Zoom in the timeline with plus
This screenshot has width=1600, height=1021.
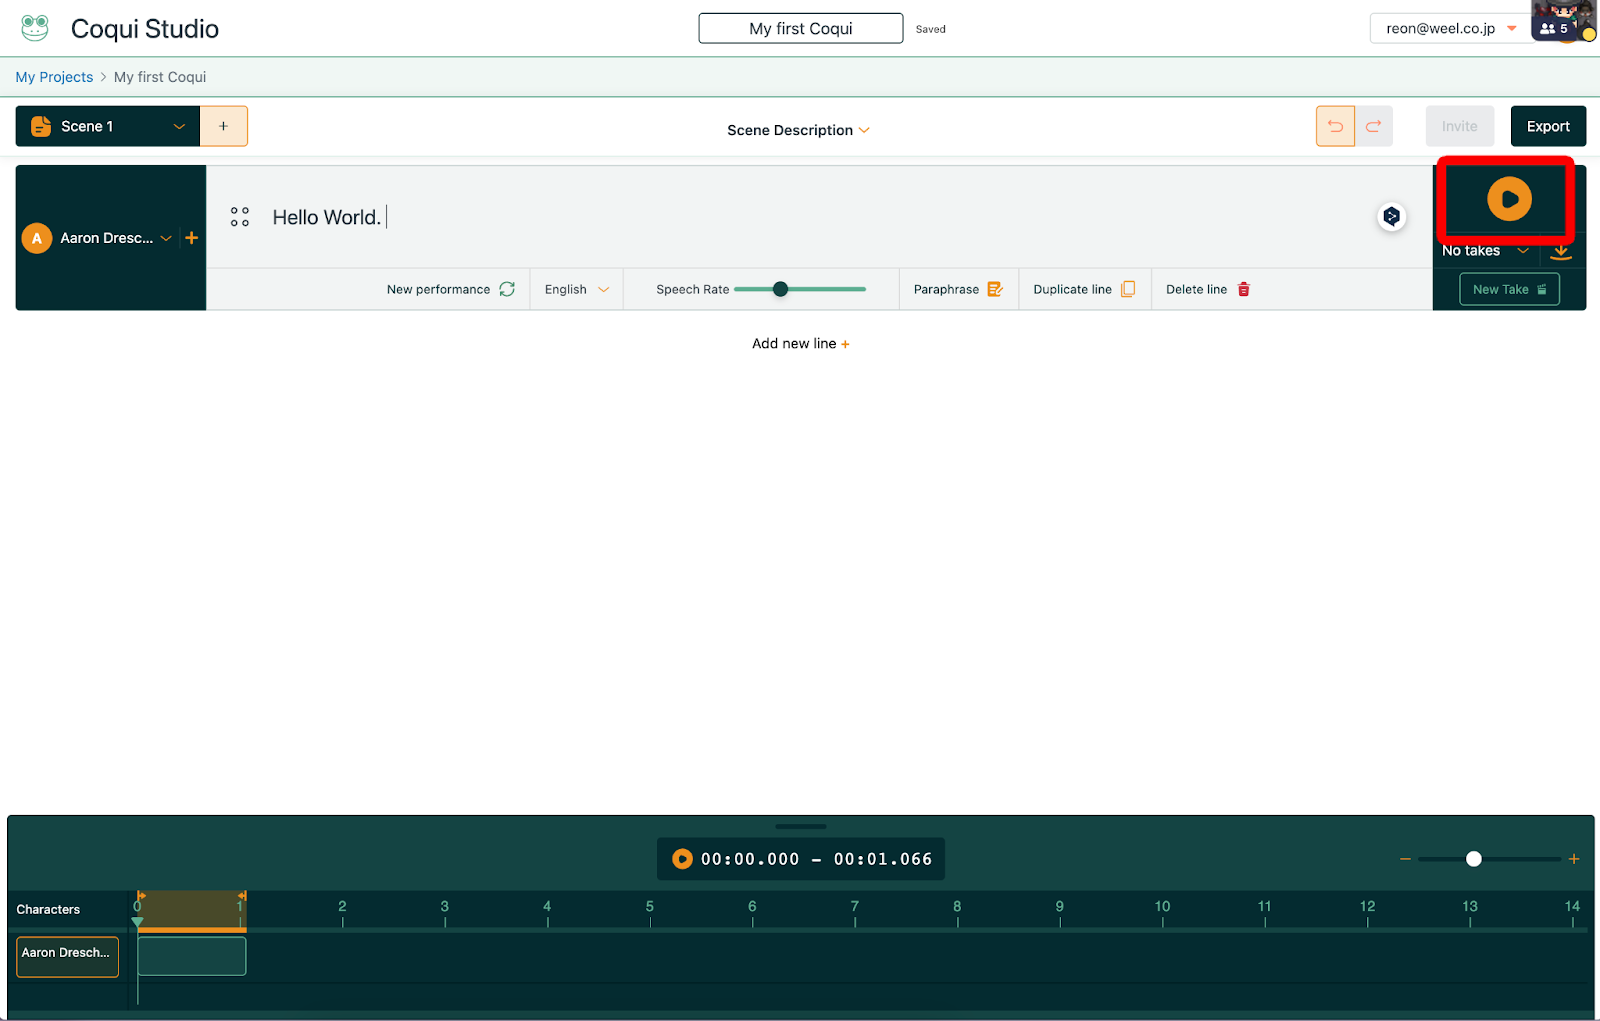pos(1574,859)
